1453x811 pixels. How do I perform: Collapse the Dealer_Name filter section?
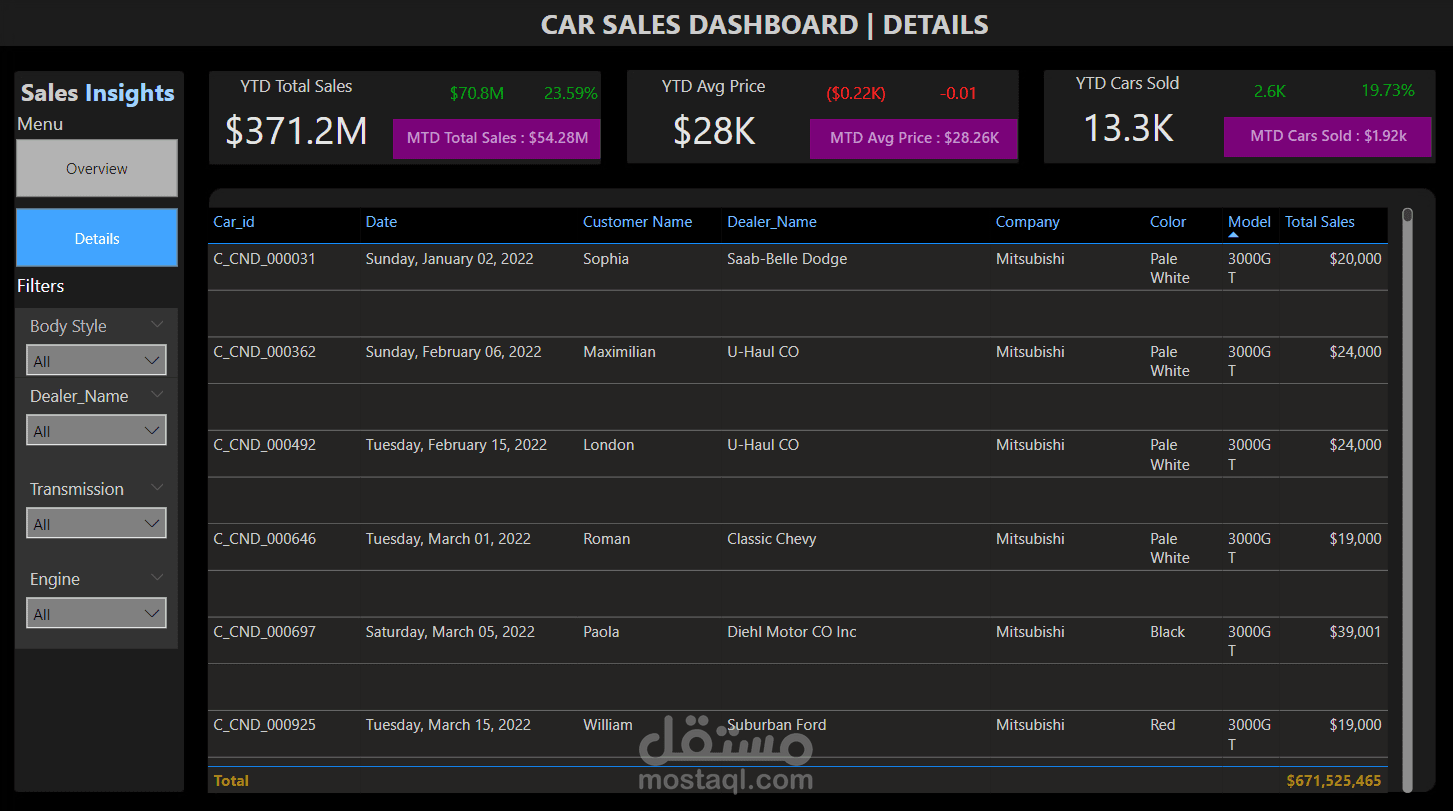tap(156, 394)
